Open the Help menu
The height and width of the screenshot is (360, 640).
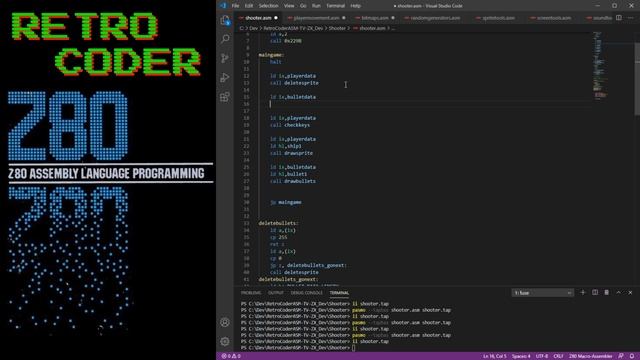[356, 6]
